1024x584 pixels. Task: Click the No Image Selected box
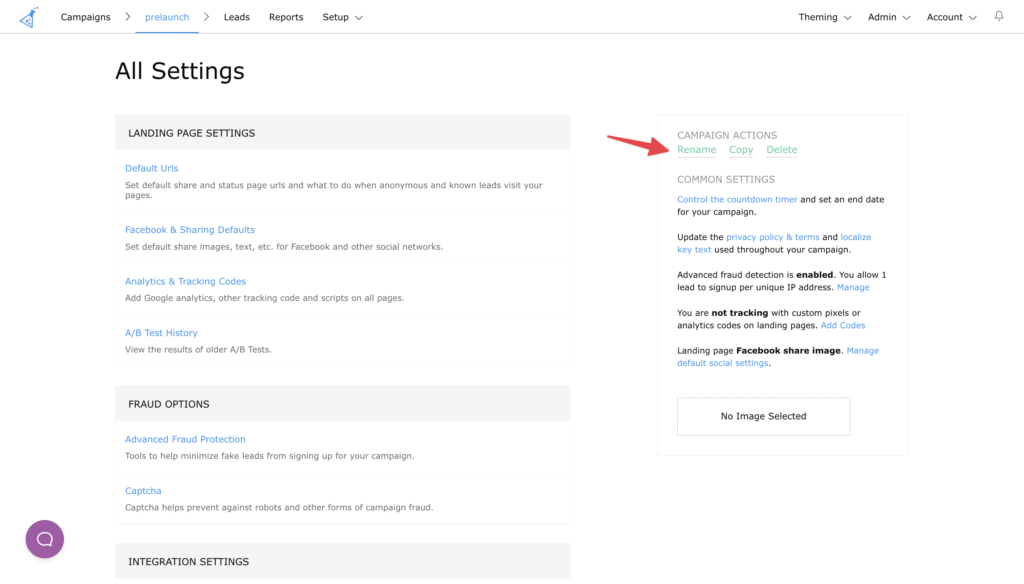click(x=763, y=416)
